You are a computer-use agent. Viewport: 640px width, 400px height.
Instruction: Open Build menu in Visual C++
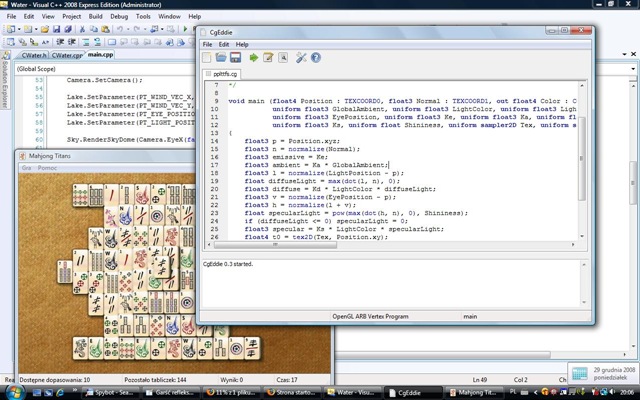click(x=96, y=16)
